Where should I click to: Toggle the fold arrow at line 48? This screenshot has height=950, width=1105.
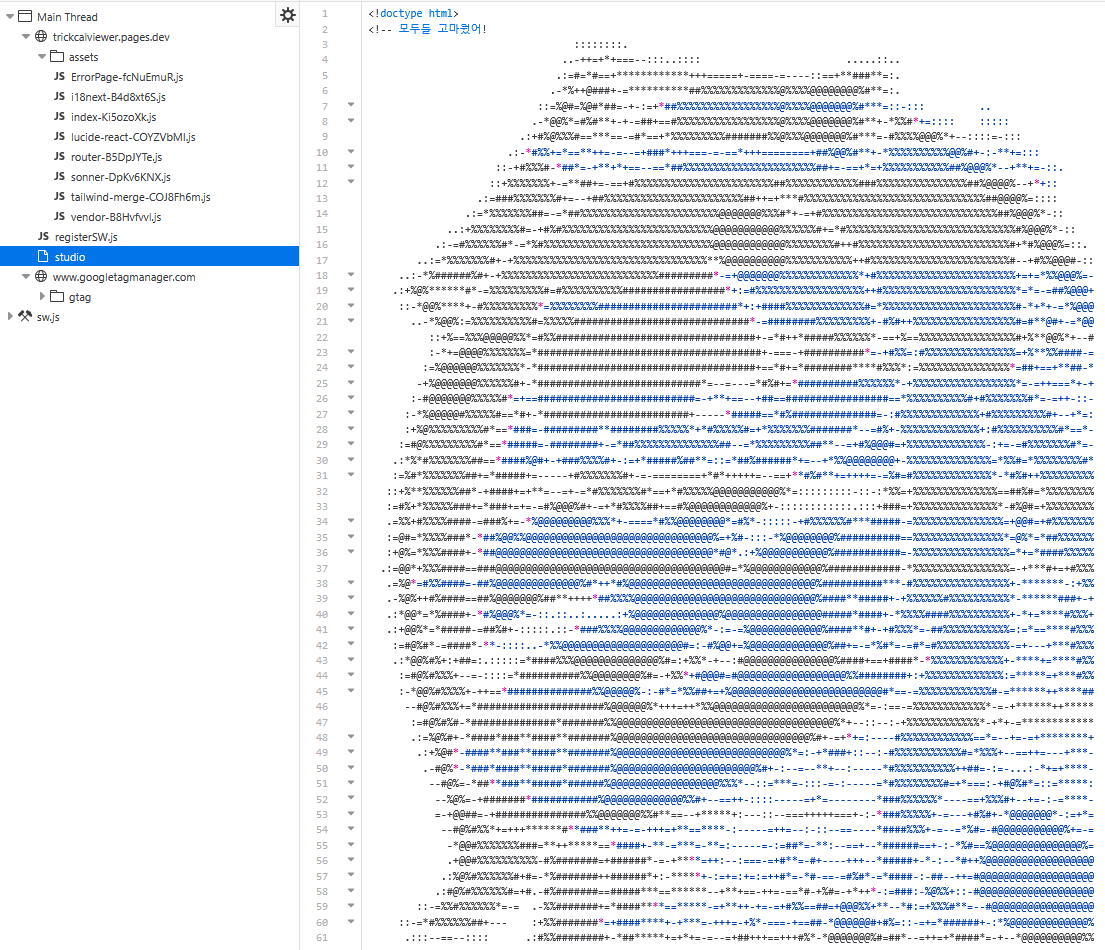(351, 736)
